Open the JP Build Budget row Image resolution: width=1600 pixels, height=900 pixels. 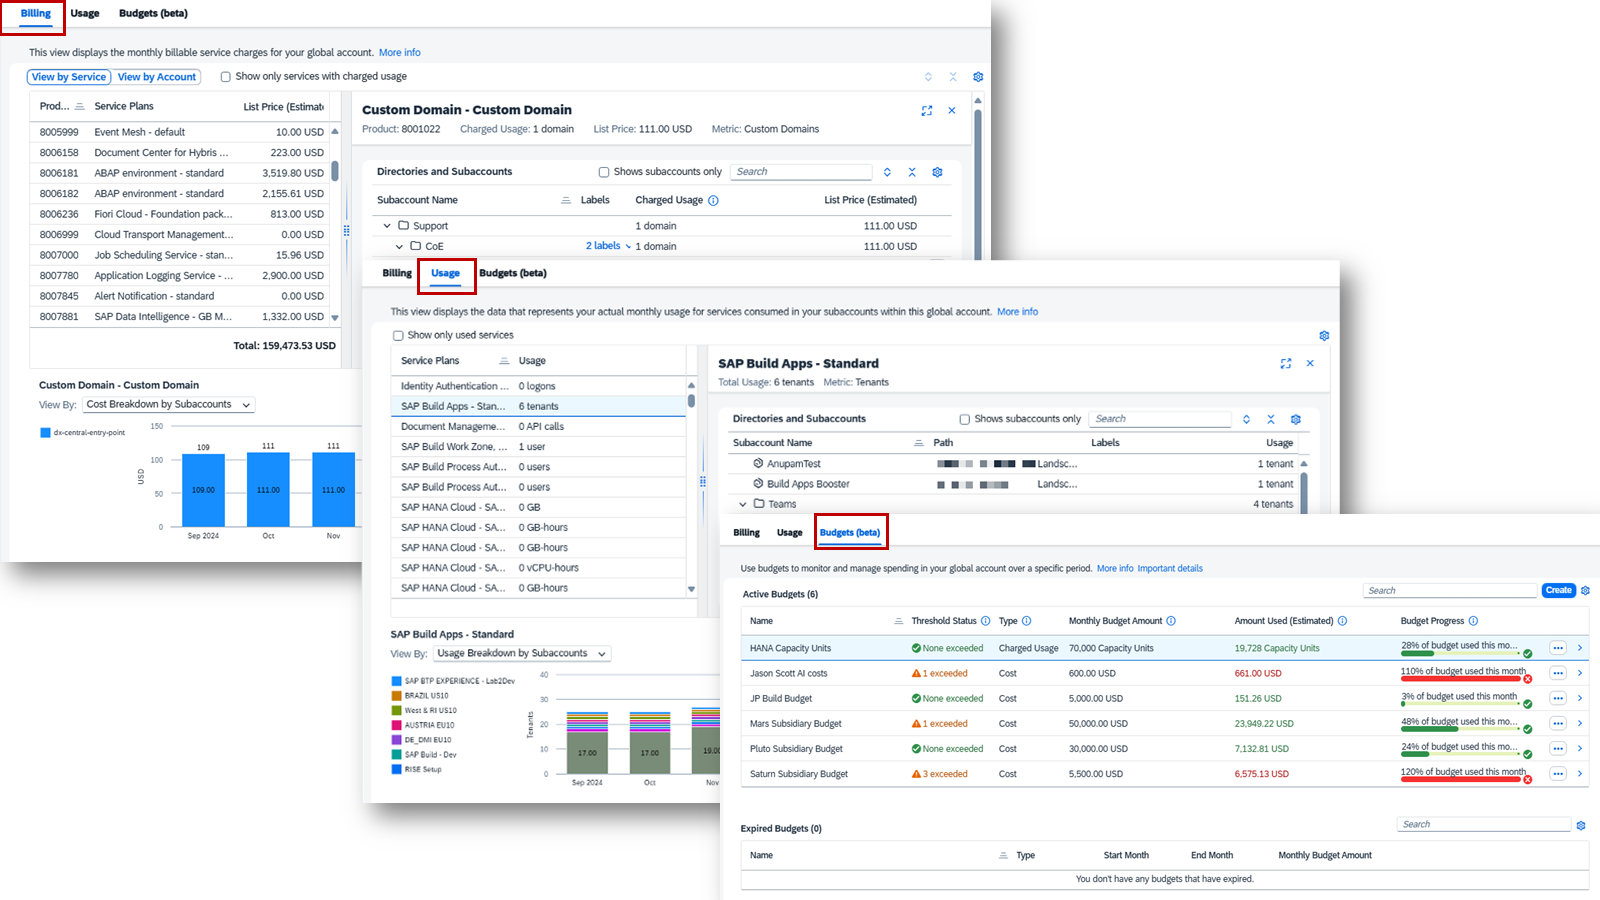coord(1165,699)
